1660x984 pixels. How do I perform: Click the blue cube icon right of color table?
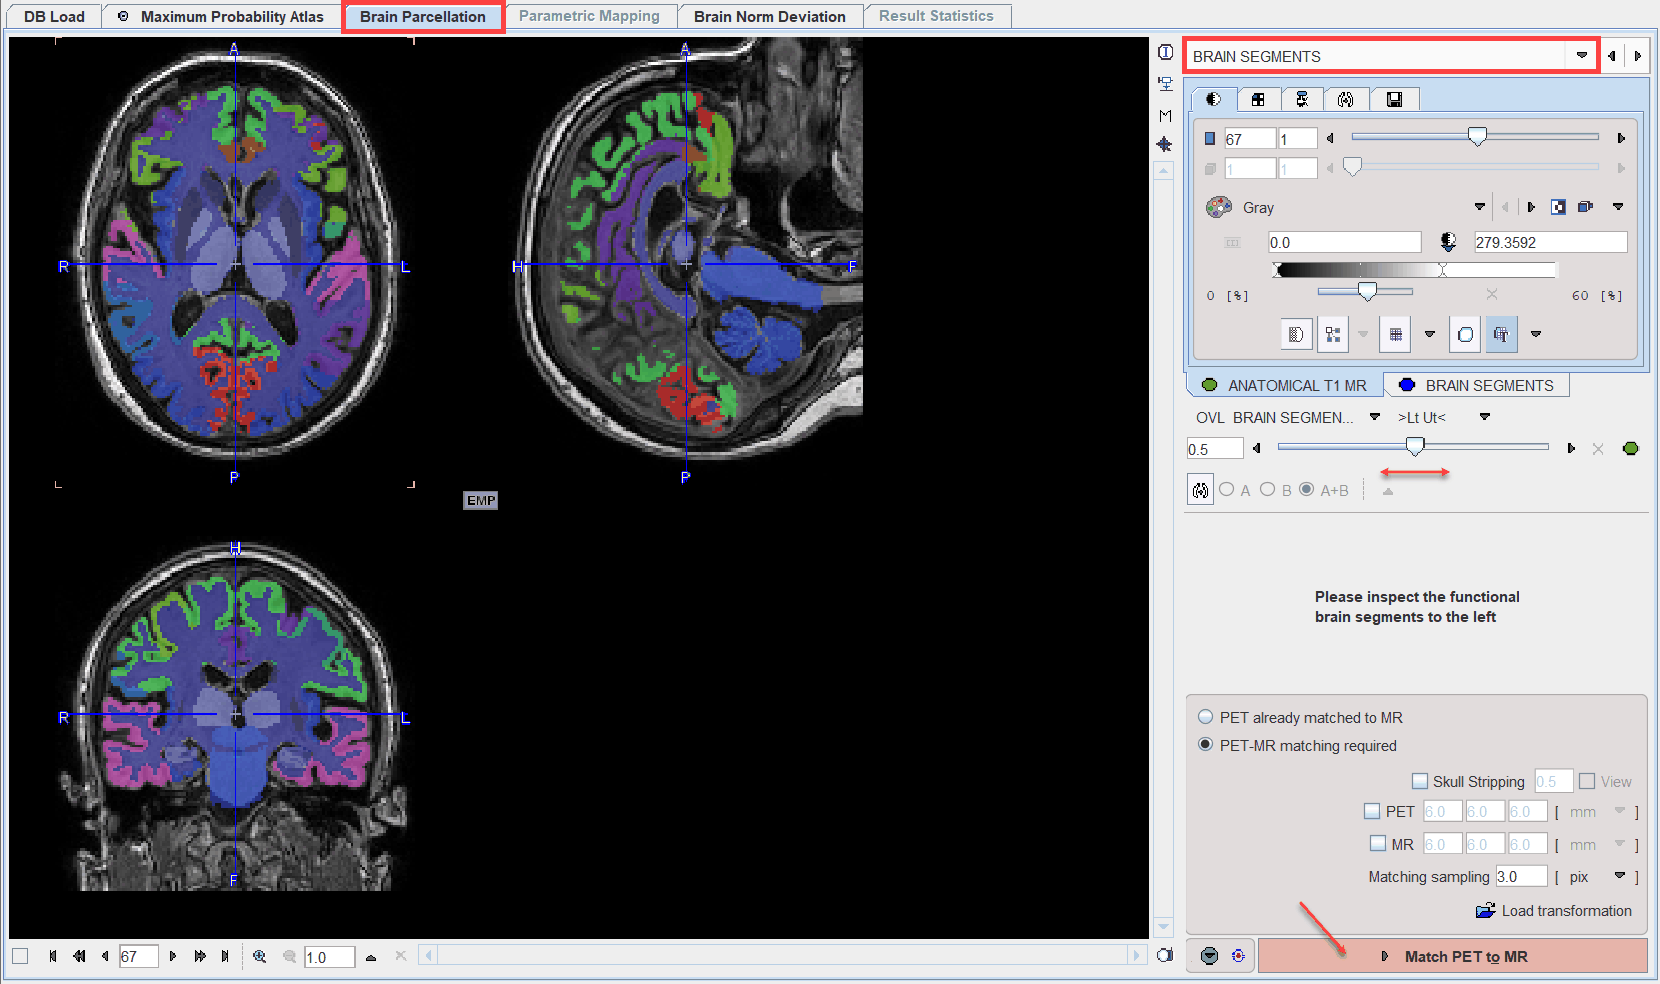coord(1585,207)
